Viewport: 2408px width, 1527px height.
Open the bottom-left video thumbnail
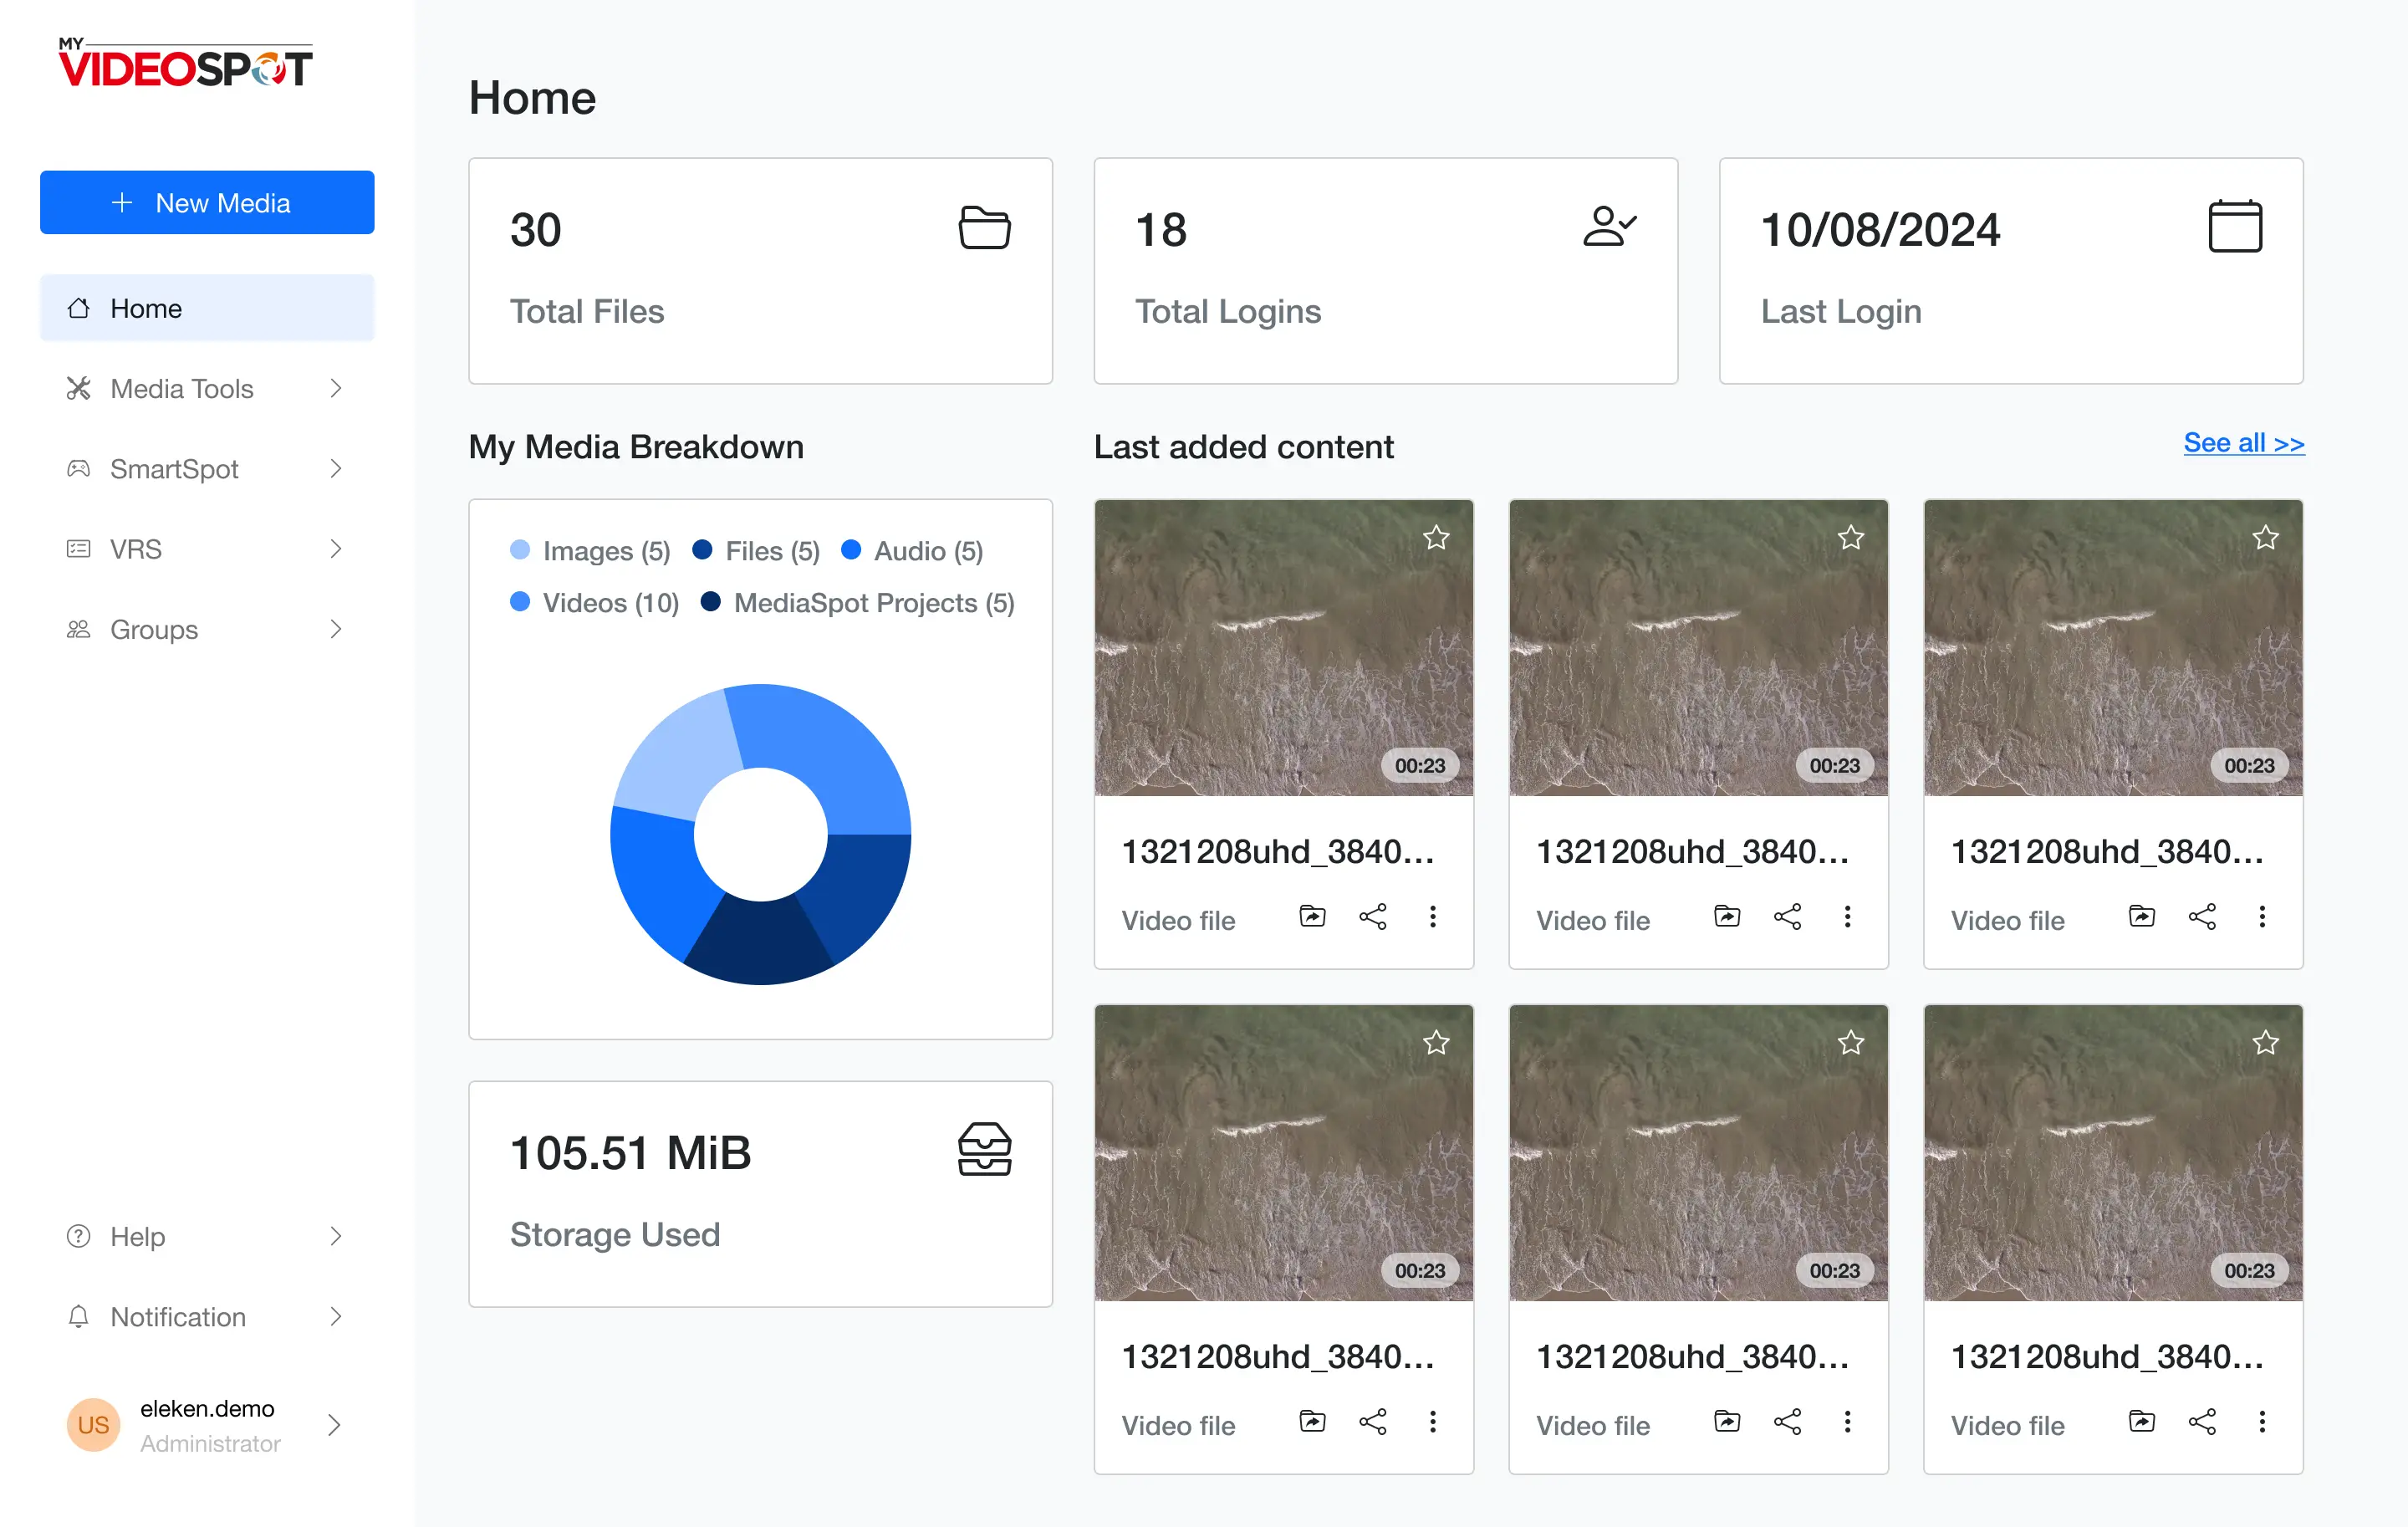coord(1283,1152)
